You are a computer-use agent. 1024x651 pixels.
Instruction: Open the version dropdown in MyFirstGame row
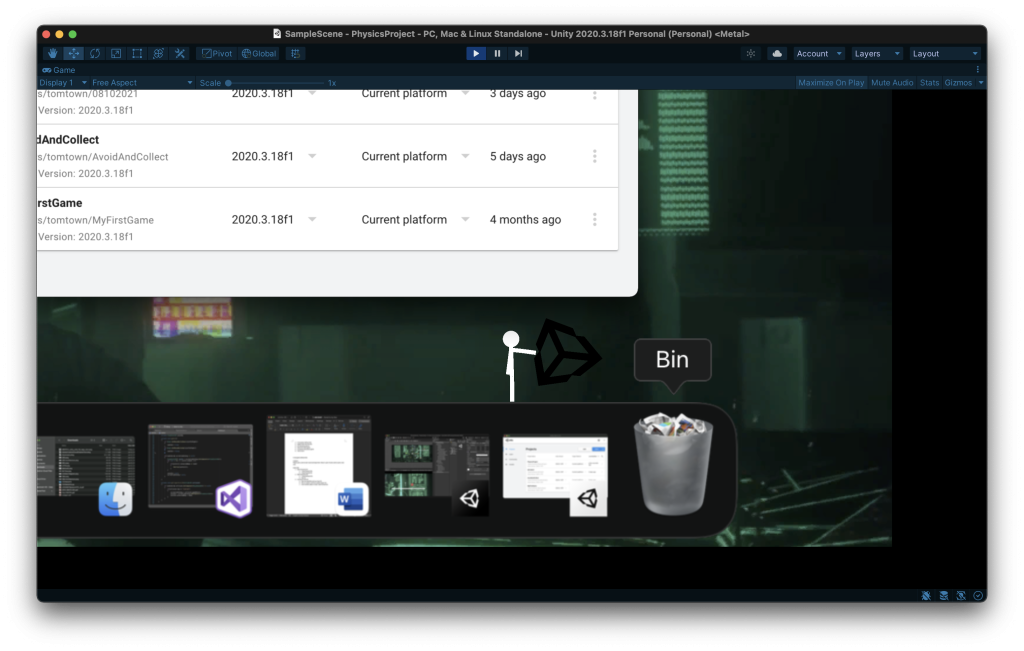point(312,220)
